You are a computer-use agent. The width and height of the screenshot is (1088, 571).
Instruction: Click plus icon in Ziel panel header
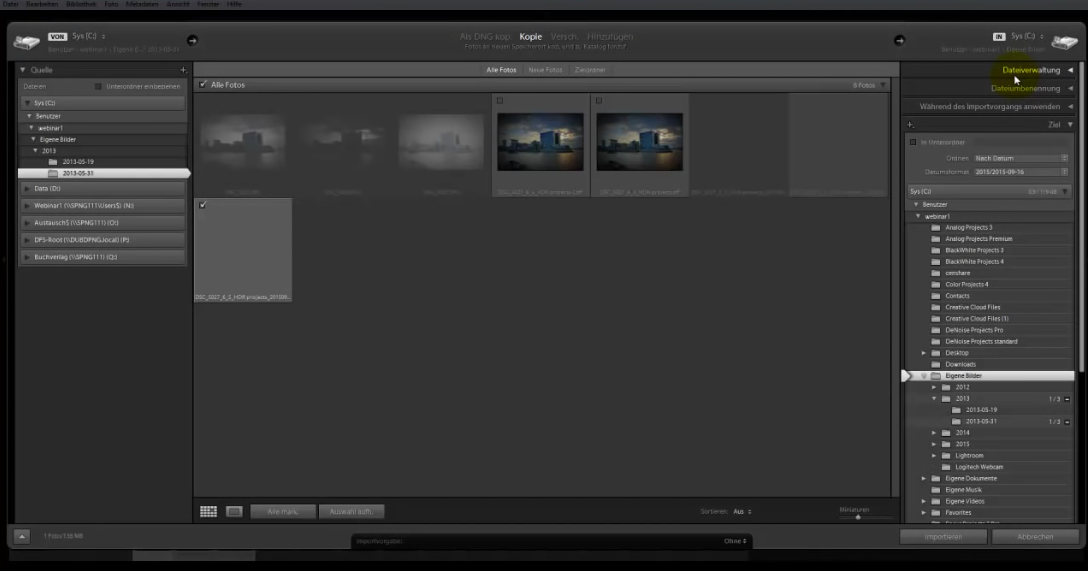tap(910, 124)
